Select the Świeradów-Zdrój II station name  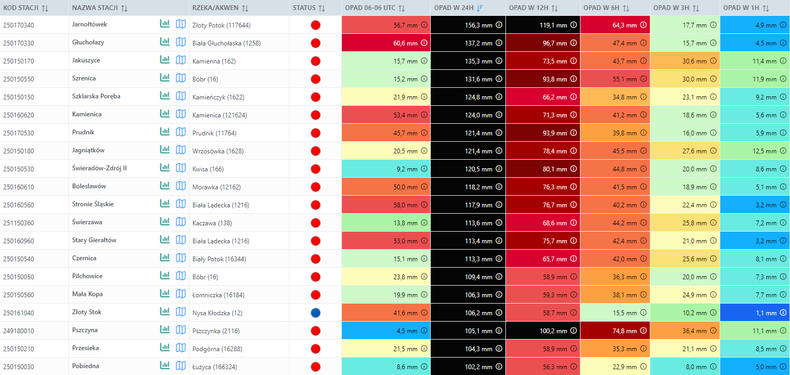(x=99, y=168)
